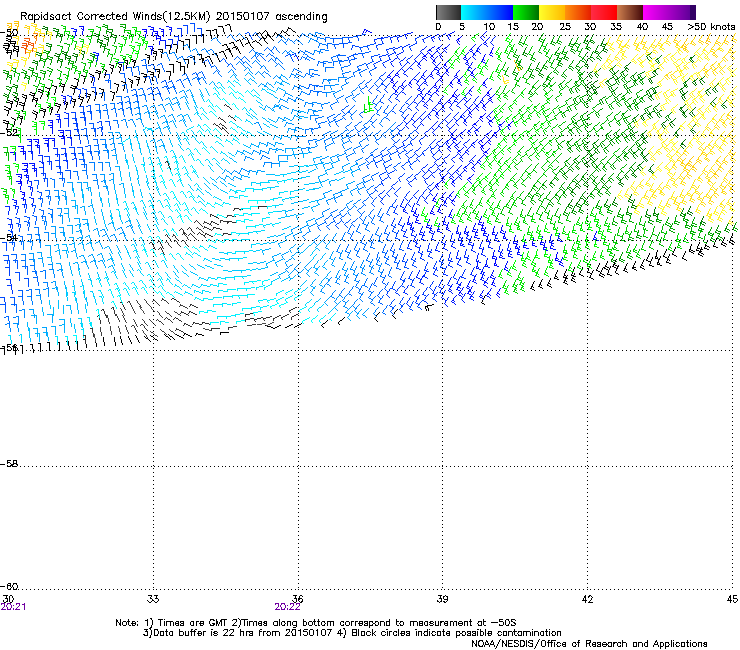
Task: Click the longitude label '45'
Action: point(732,599)
